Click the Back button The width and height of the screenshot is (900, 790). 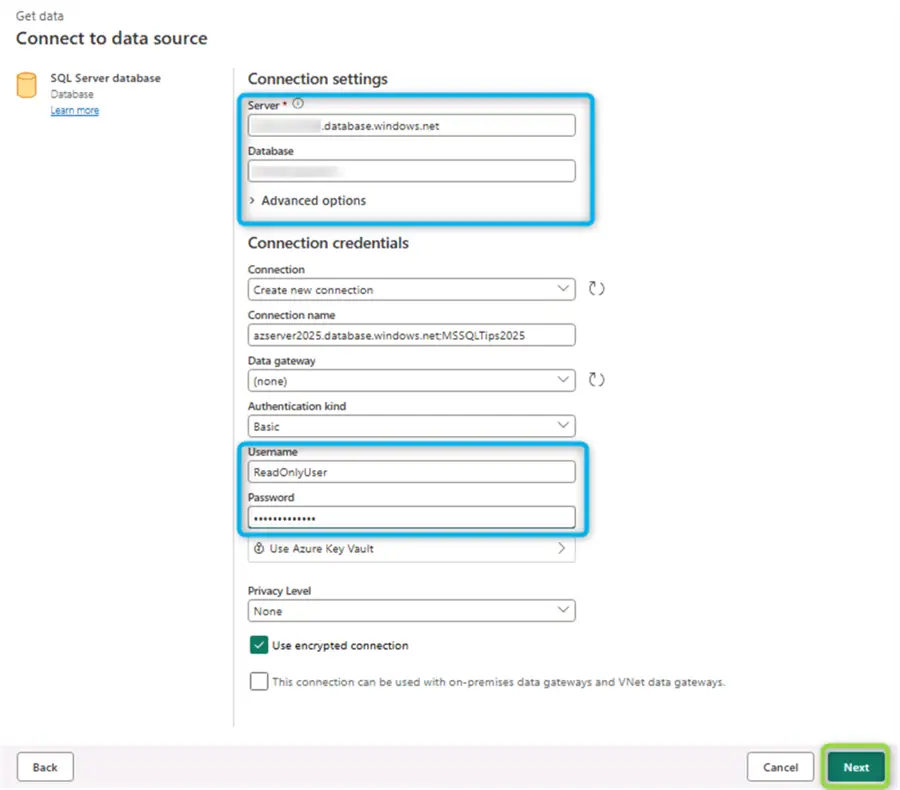[x=45, y=767]
